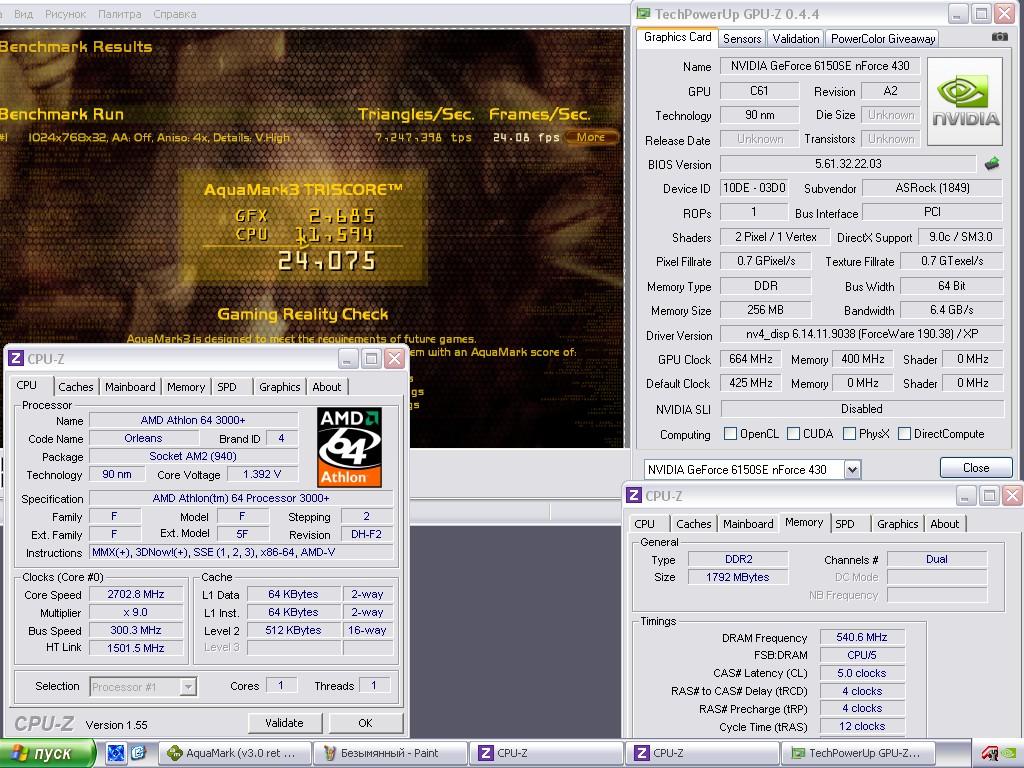Click the GPU-Z title bar icon
1024x768 pixels.
coord(644,14)
